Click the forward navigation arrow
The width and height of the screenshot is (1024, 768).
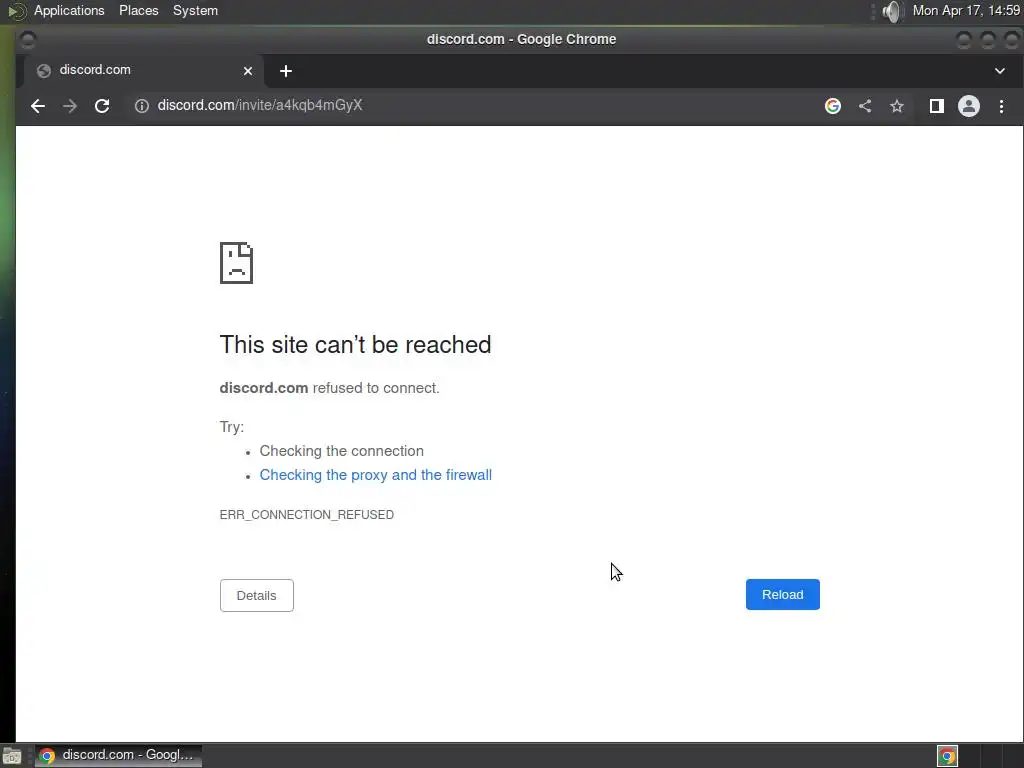[x=70, y=106]
